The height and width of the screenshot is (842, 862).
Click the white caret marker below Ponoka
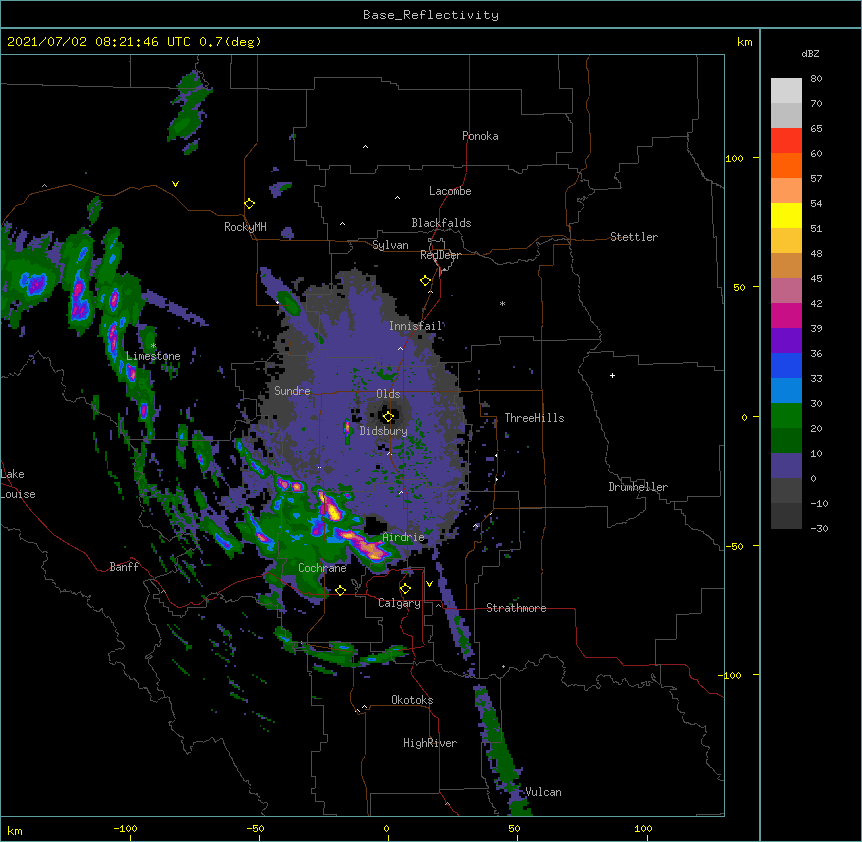[366, 147]
